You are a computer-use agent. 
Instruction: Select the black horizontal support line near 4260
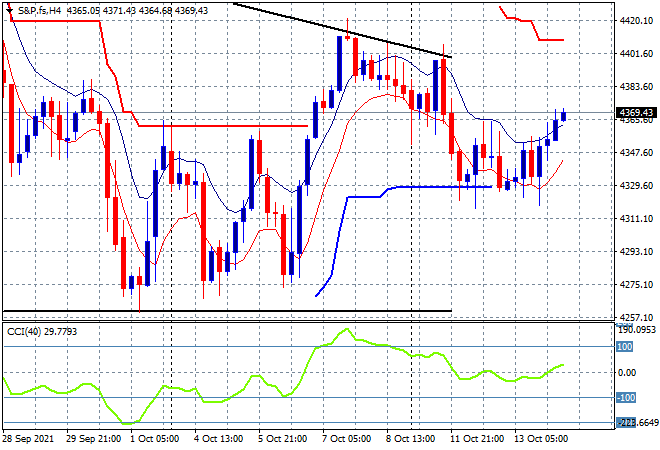pos(227,311)
